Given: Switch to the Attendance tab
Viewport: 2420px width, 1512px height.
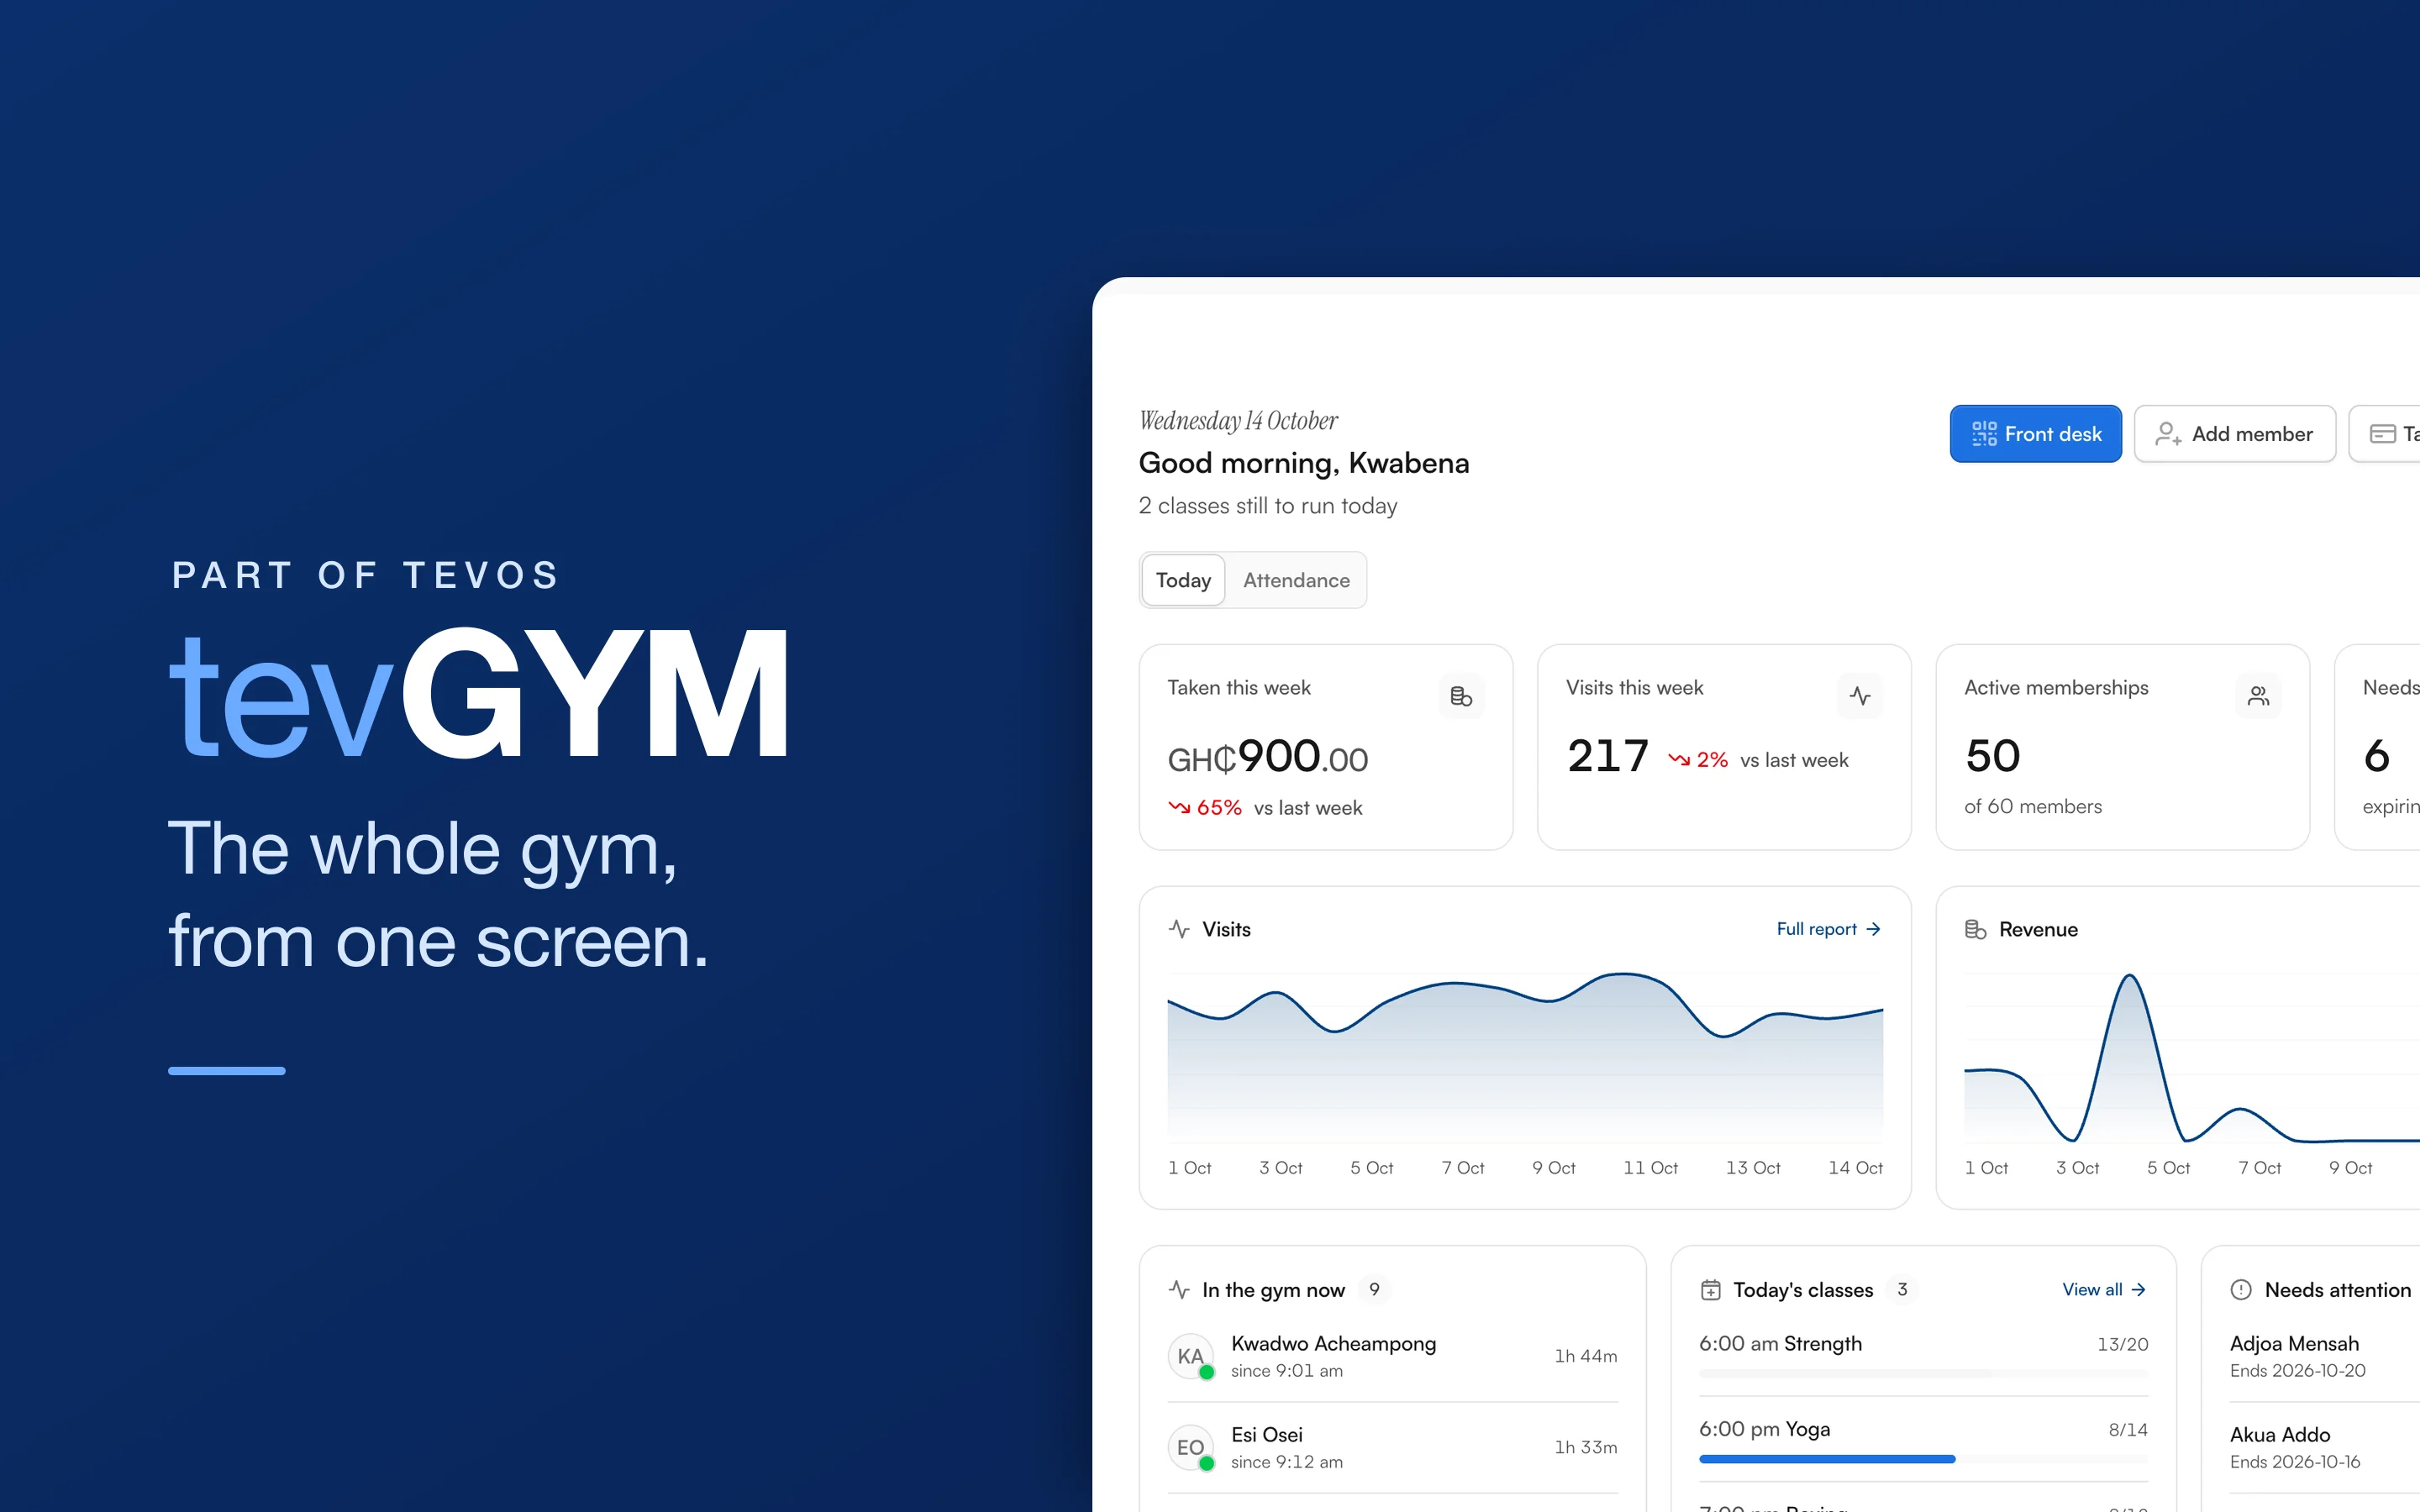Looking at the screenshot, I should [x=1296, y=580].
